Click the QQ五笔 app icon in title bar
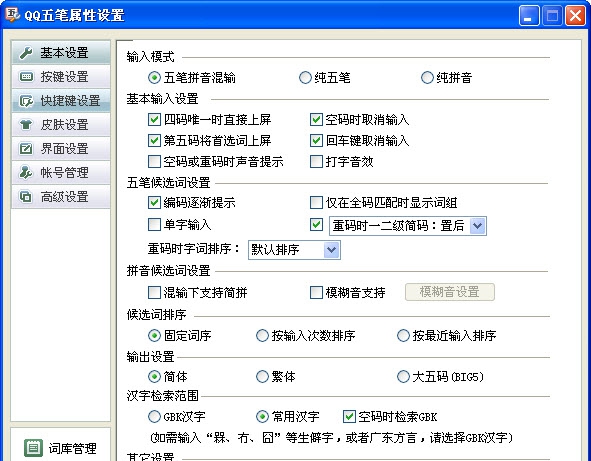This screenshot has height=461, width=591. (x=12, y=14)
